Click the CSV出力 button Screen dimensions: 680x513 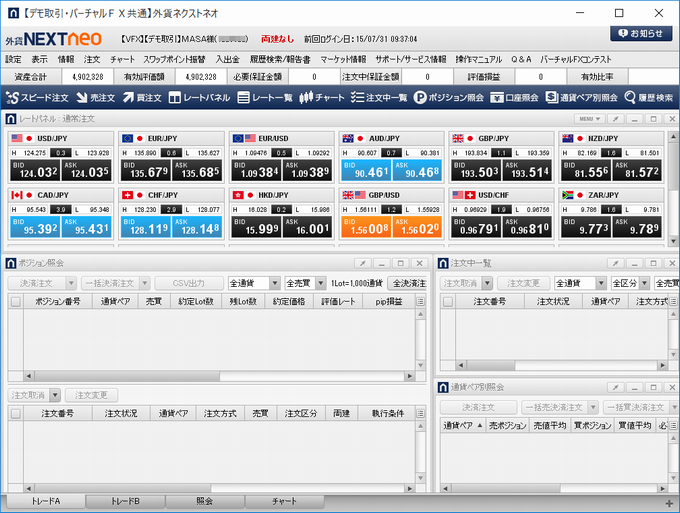(x=189, y=283)
